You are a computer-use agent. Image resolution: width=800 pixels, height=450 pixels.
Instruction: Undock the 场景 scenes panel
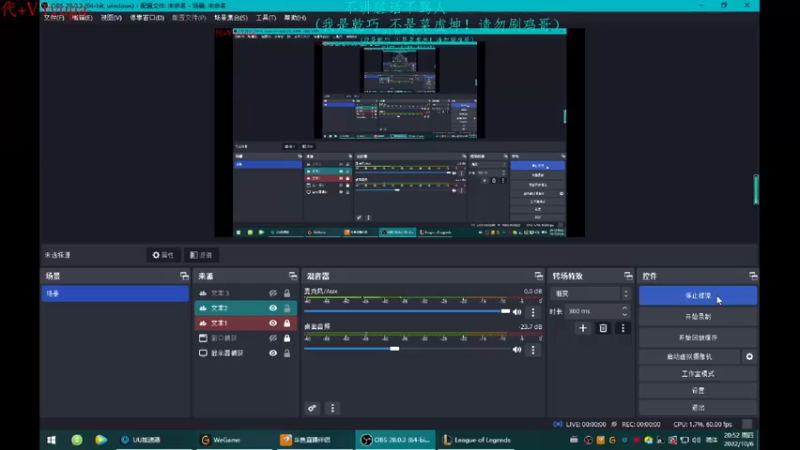pos(184,276)
